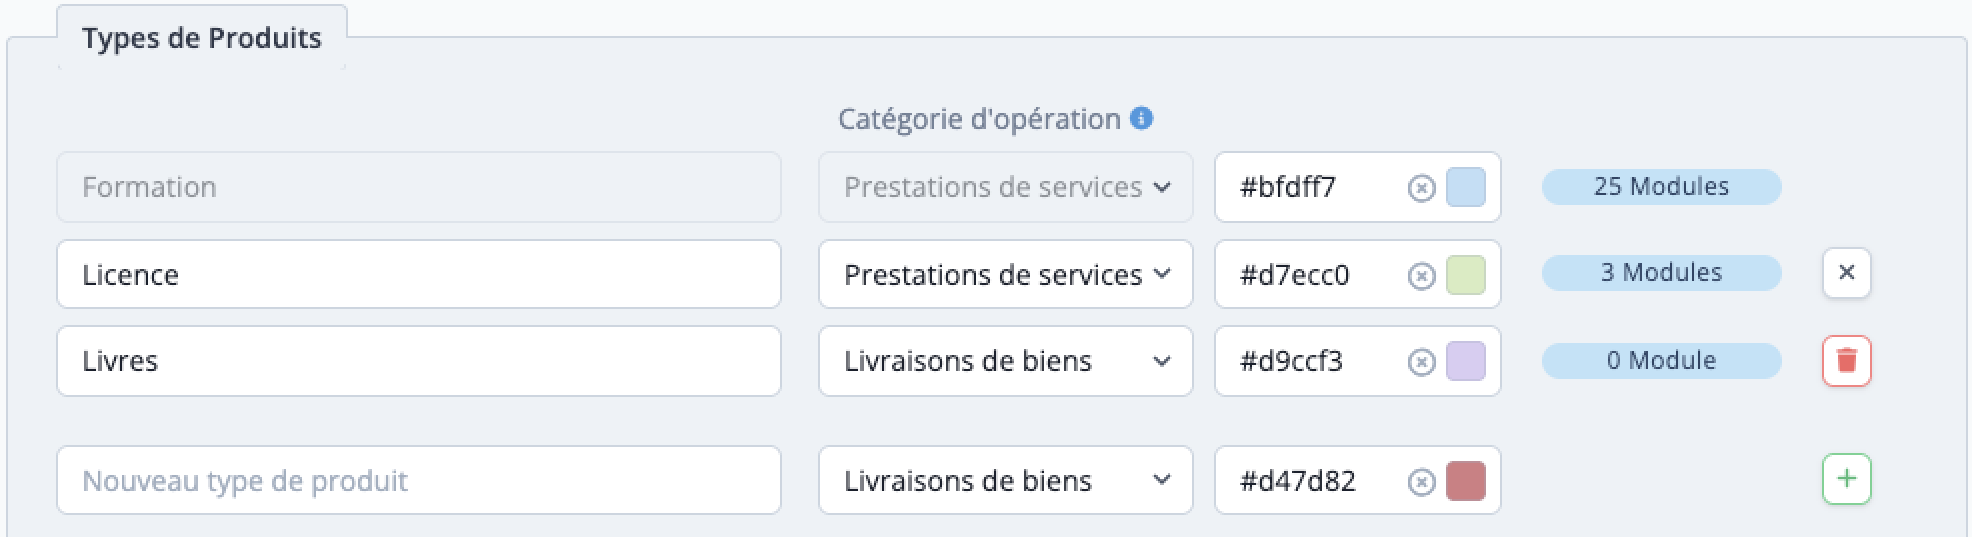Screen dimensions: 1972x537
Task: Click the 3 Modules badge
Action: (x=1661, y=273)
